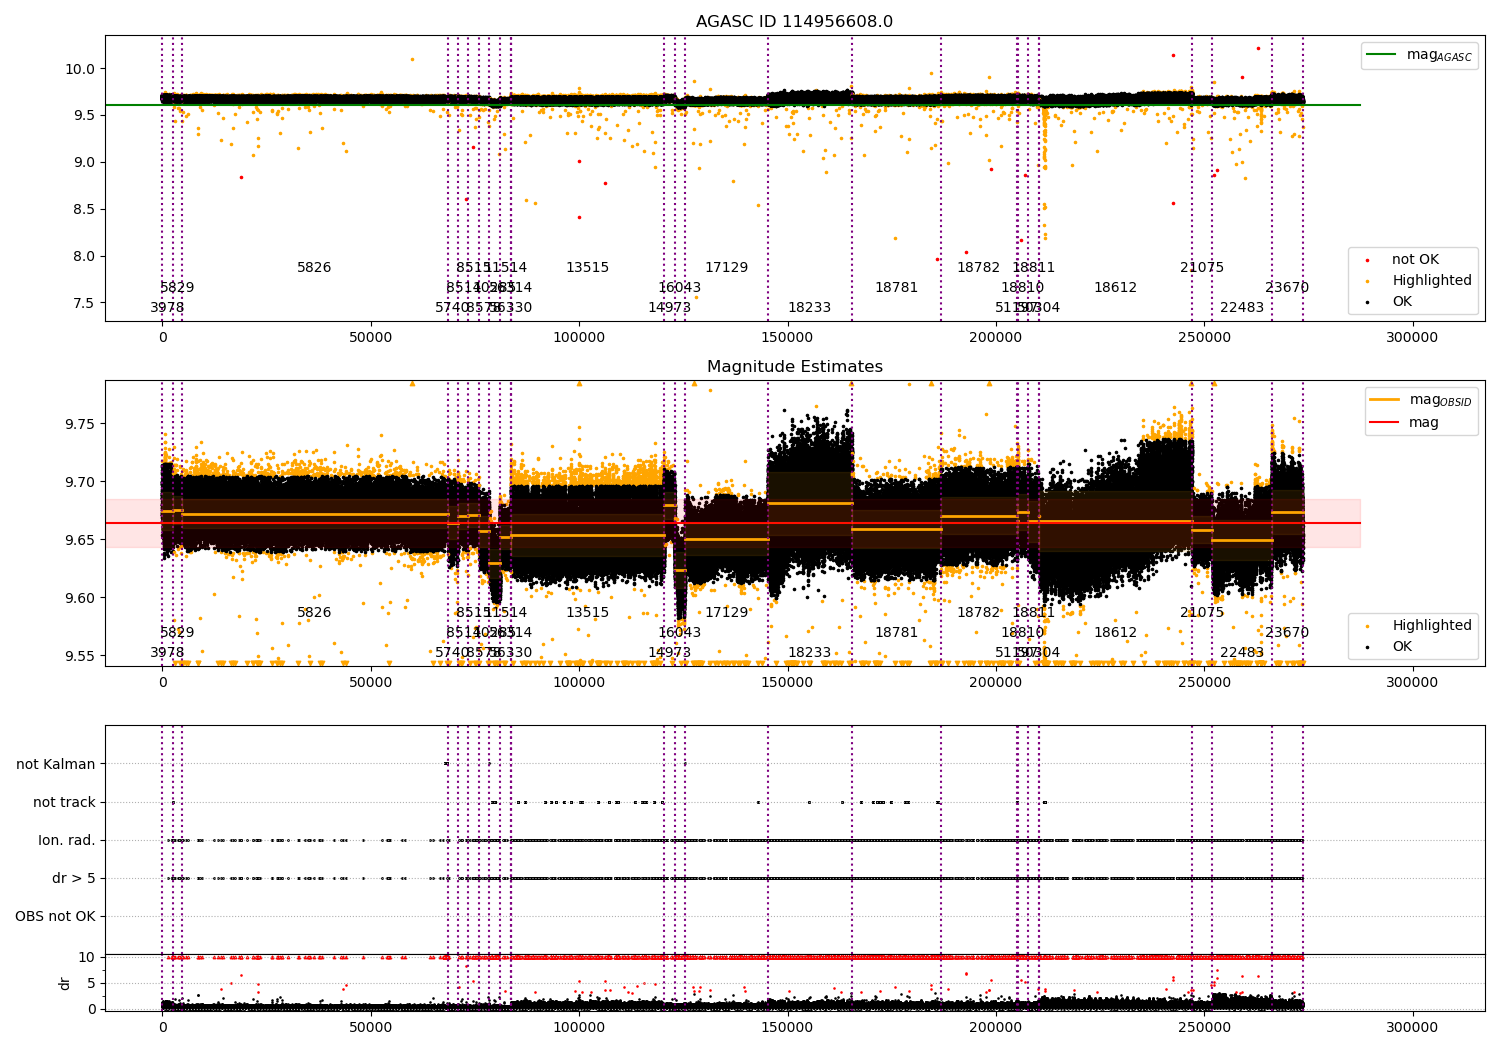Click the 8.0 tick on the top plot y-axis
This screenshot has height=1050, width=1500.
pyautogui.click(x=82, y=256)
